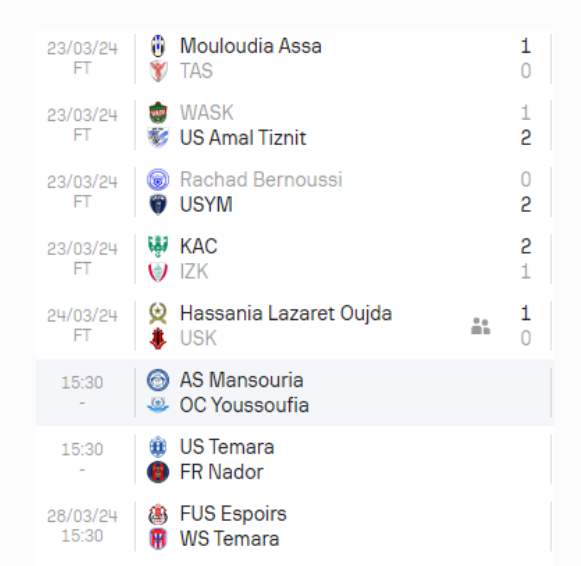
Task: Open the FUS Espoirs team name
Action: pos(233,514)
